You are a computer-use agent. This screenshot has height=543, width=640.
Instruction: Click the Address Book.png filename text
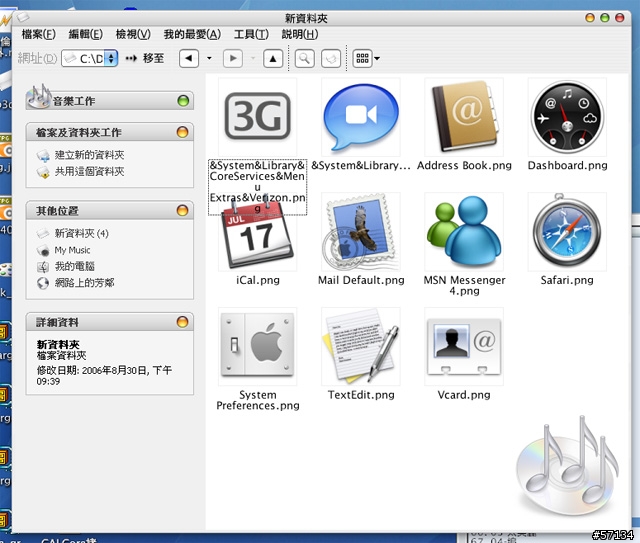[464, 165]
